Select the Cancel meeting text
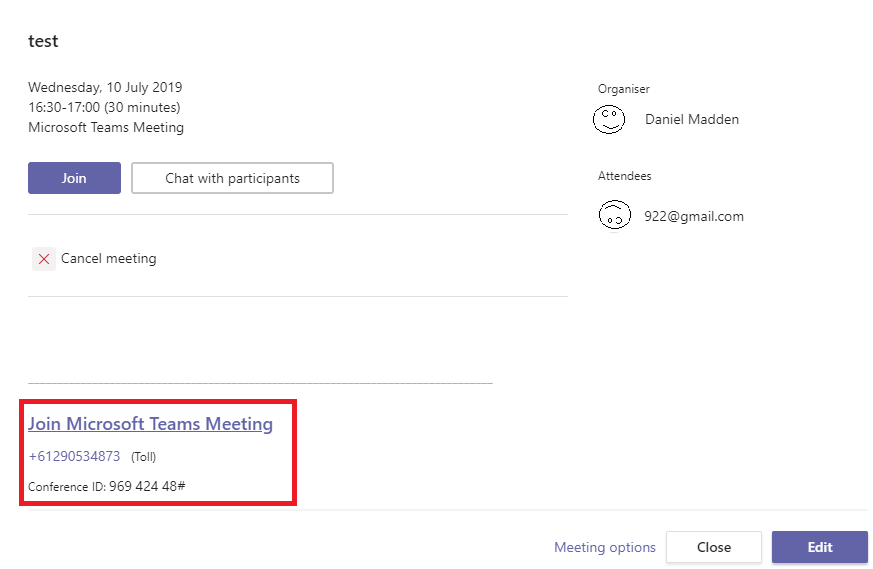Image resolution: width=873 pixels, height=569 pixels. pos(109,258)
